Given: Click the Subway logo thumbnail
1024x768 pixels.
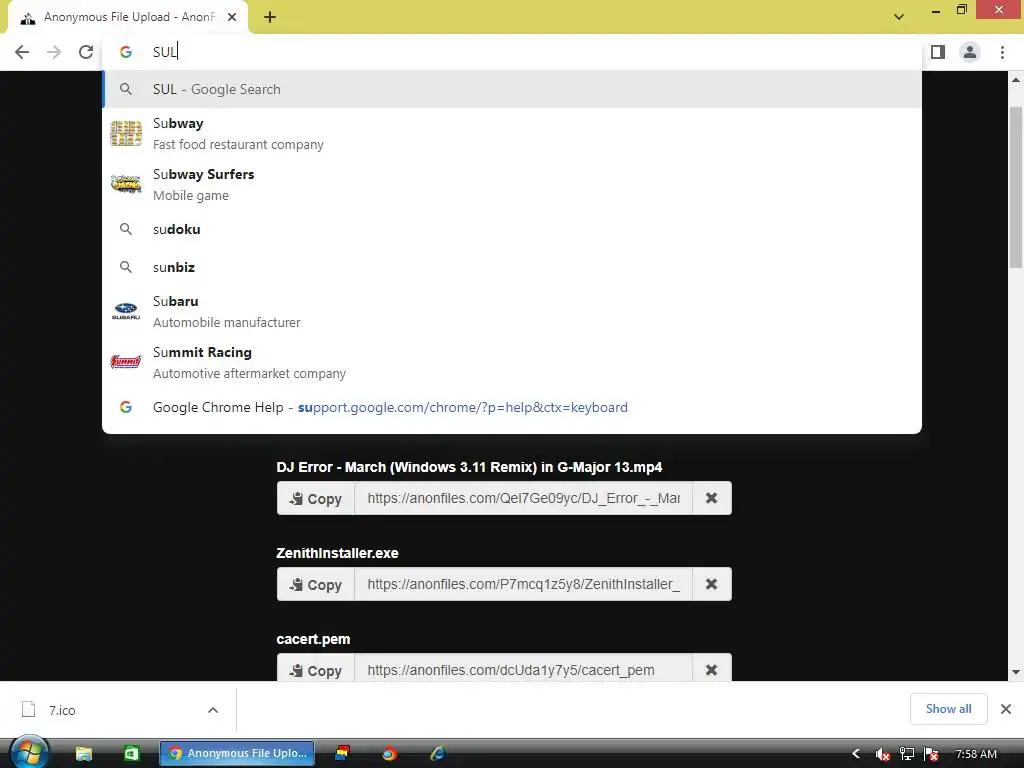Looking at the screenshot, I should (x=126, y=133).
